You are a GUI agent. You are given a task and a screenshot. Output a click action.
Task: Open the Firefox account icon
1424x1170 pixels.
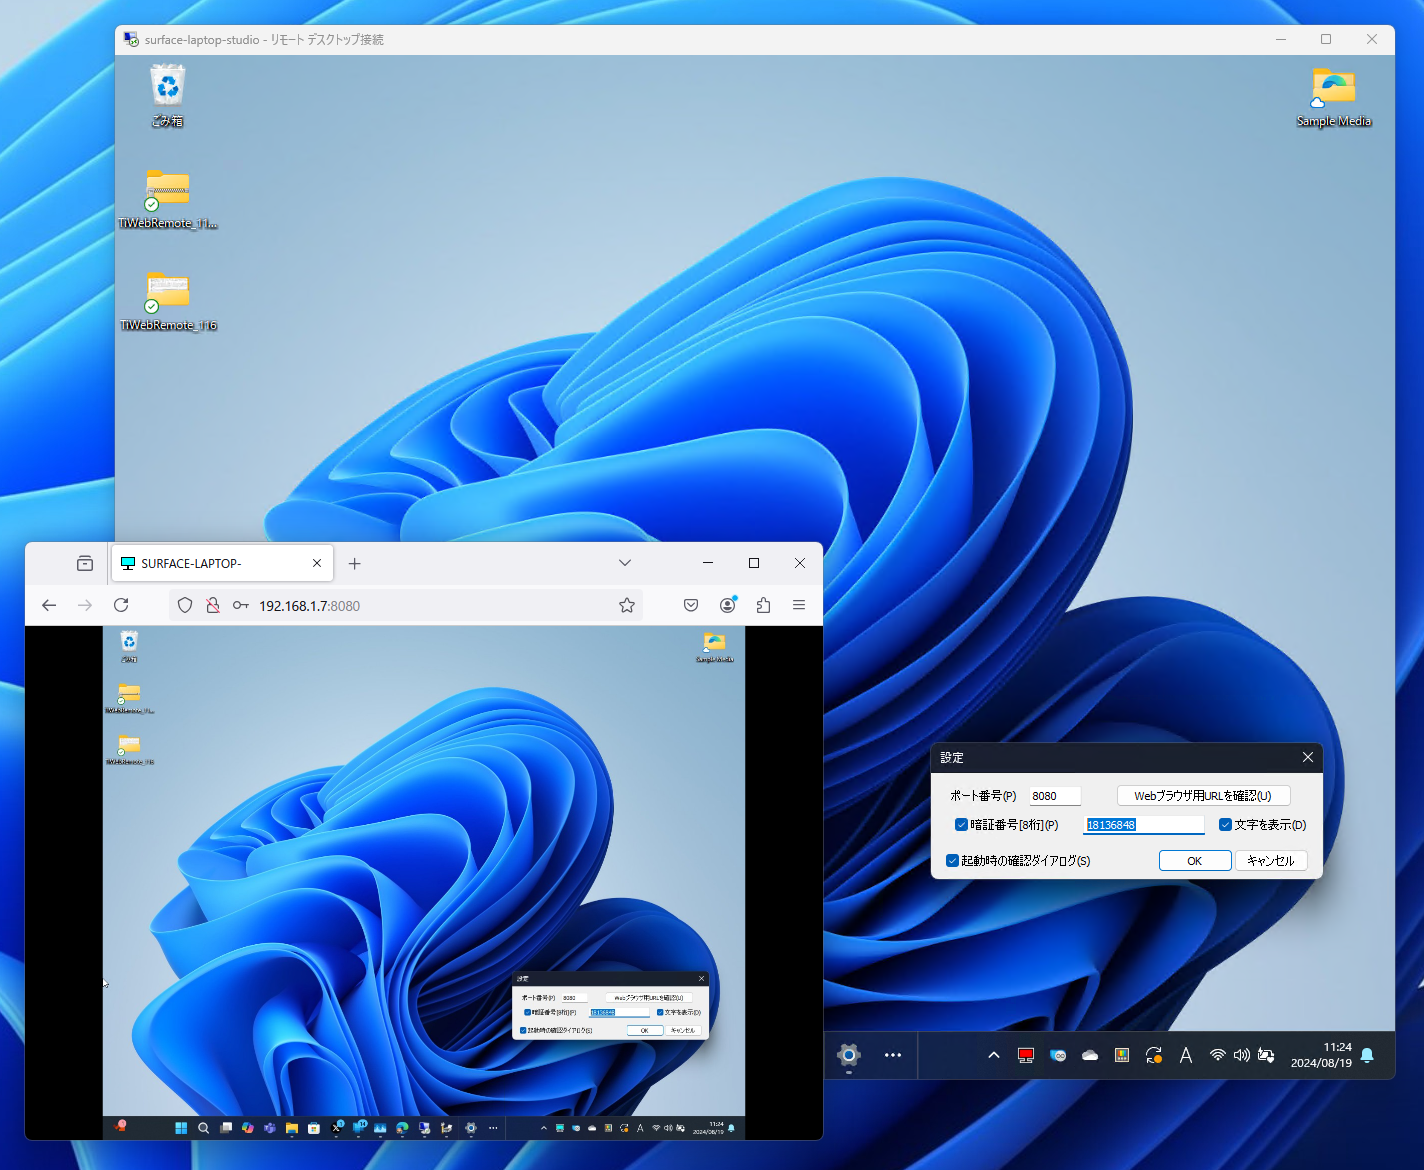(728, 605)
